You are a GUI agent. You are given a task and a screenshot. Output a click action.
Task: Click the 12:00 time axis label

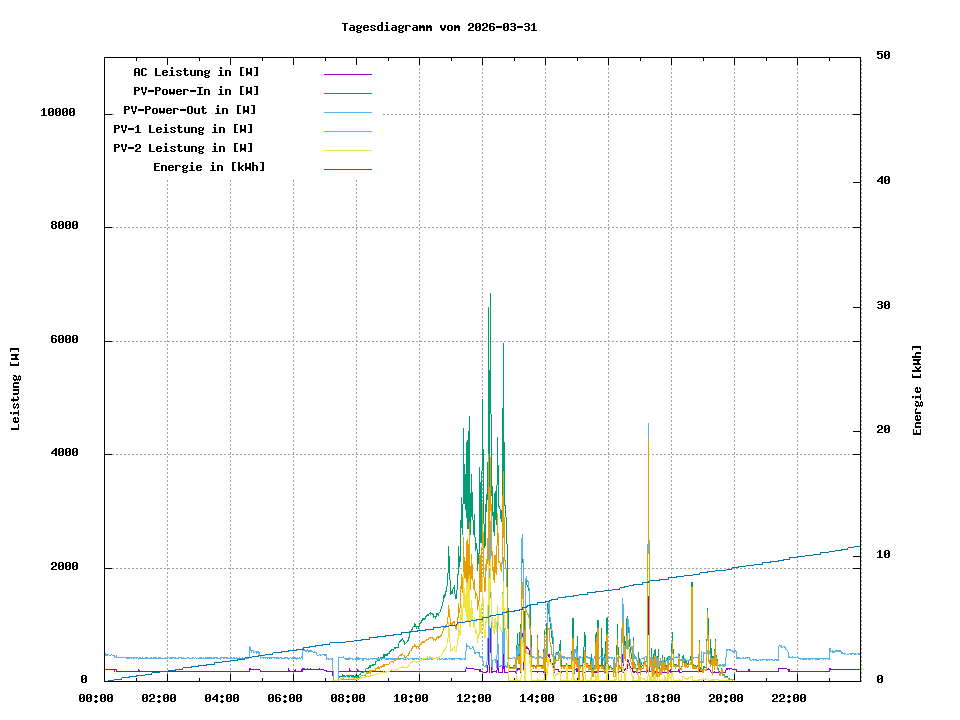[x=474, y=698]
